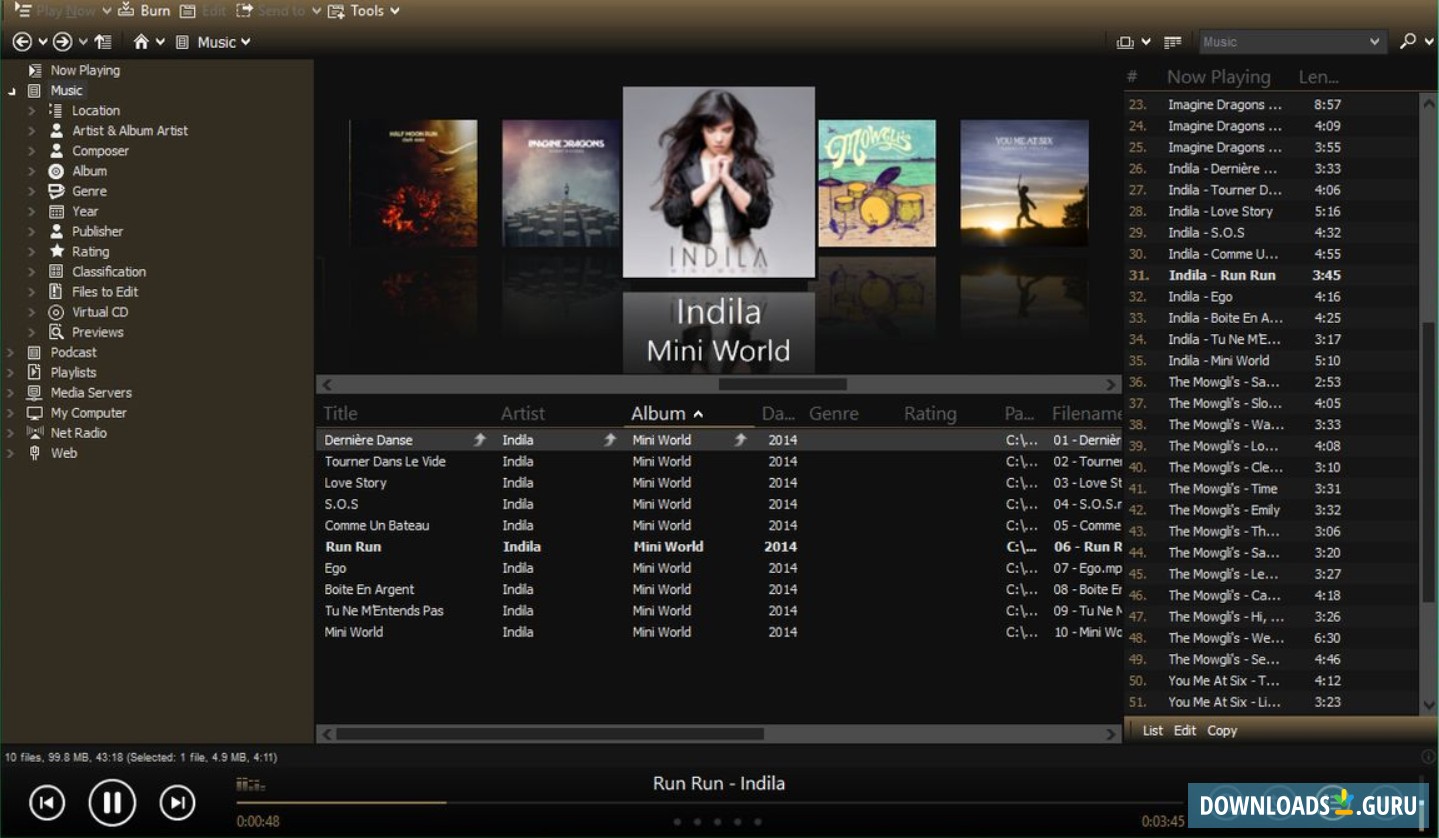The height and width of the screenshot is (838, 1439).
Task: Click List under the Now Playing panel
Action: 1153,731
